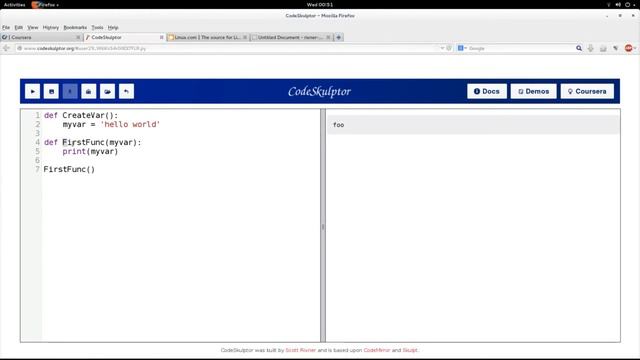
Task: Click the toolbar extension icon left of Adblock
Action: click(x=616, y=48)
